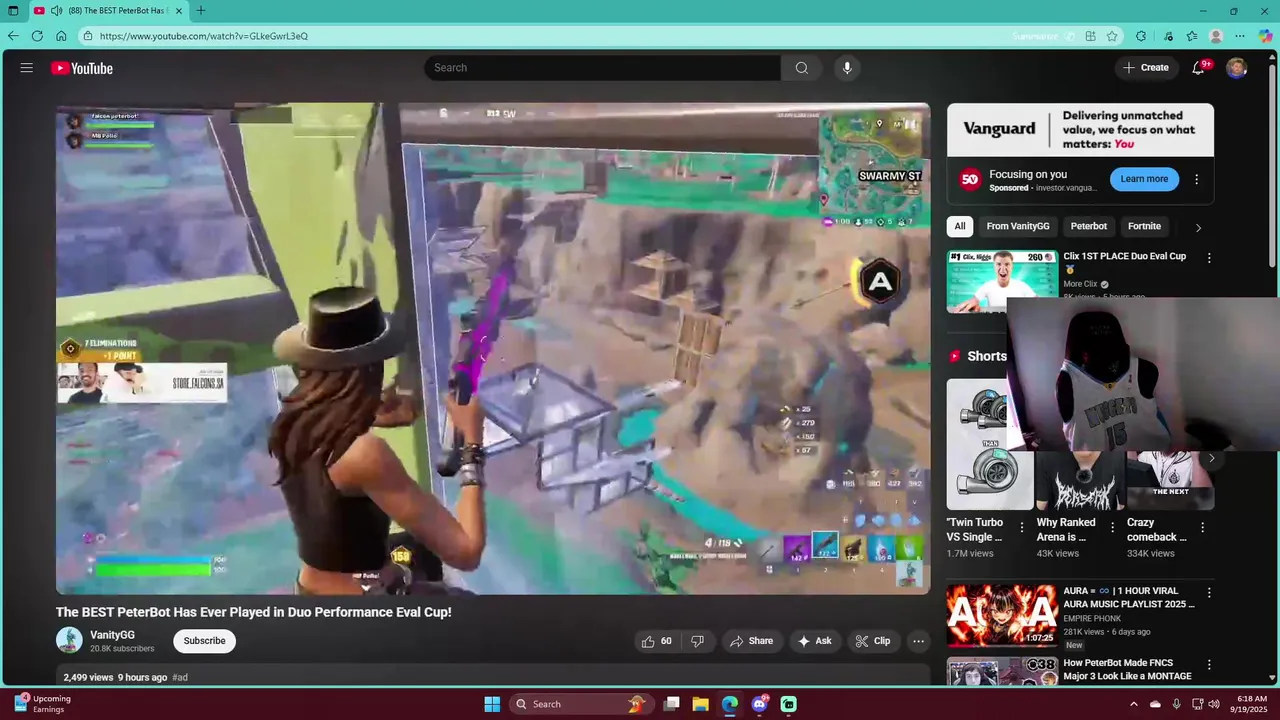The image size is (1280, 720).
Task: Open the Vanguard ad options menu
Action: click(1196, 179)
